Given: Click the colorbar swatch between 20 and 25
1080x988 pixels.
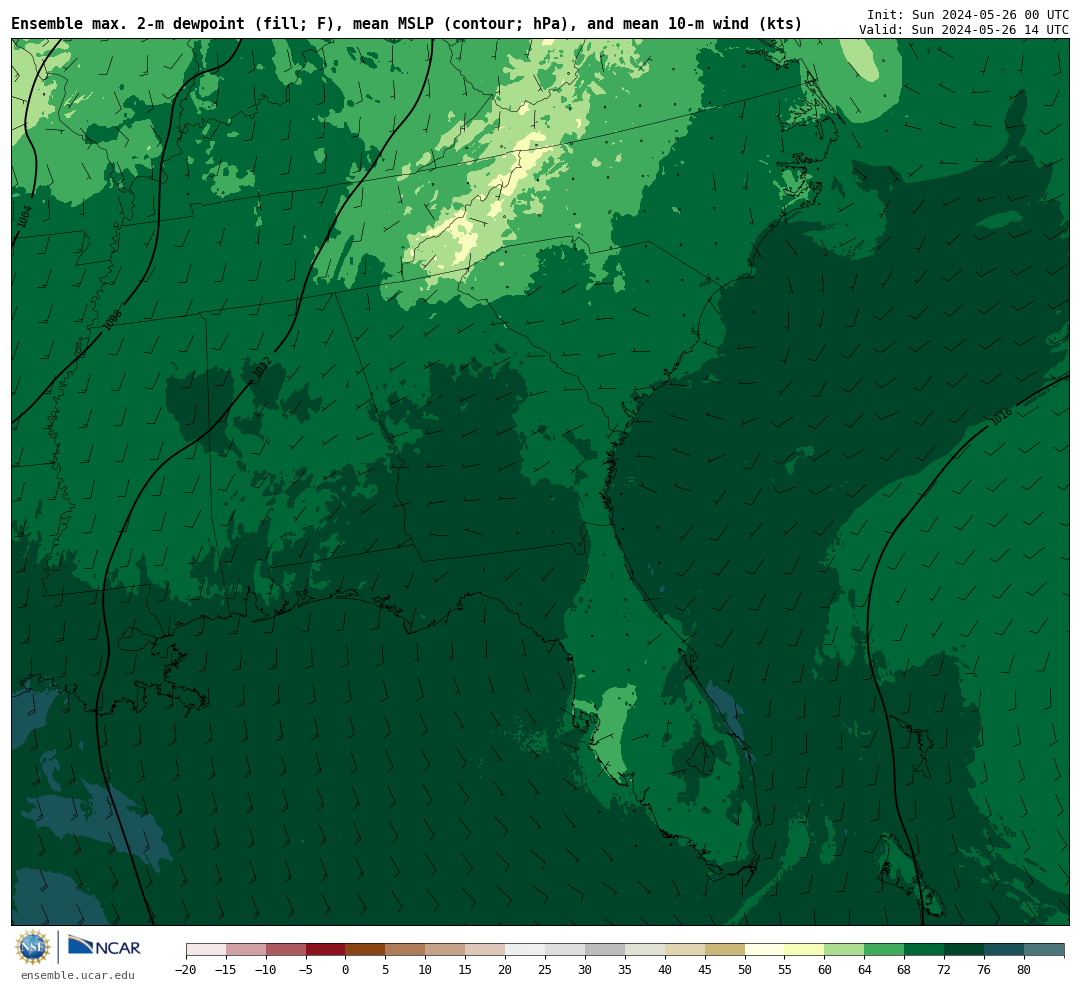Looking at the screenshot, I should point(526,949).
